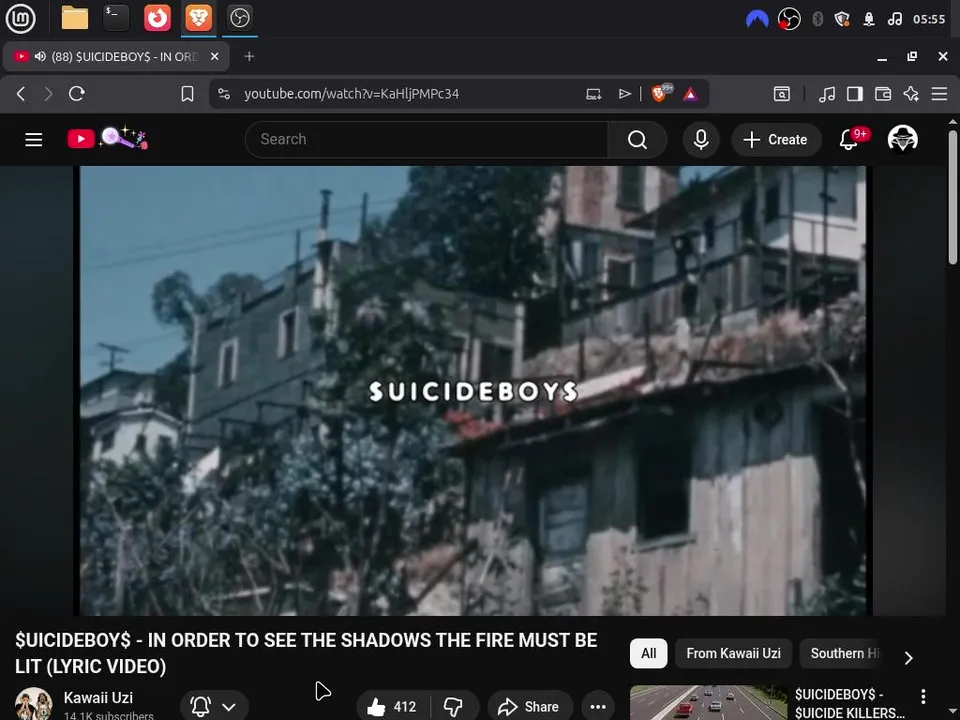The image size is (960, 720).
Task: Click the video player to pause
Action: click(473, 390)
